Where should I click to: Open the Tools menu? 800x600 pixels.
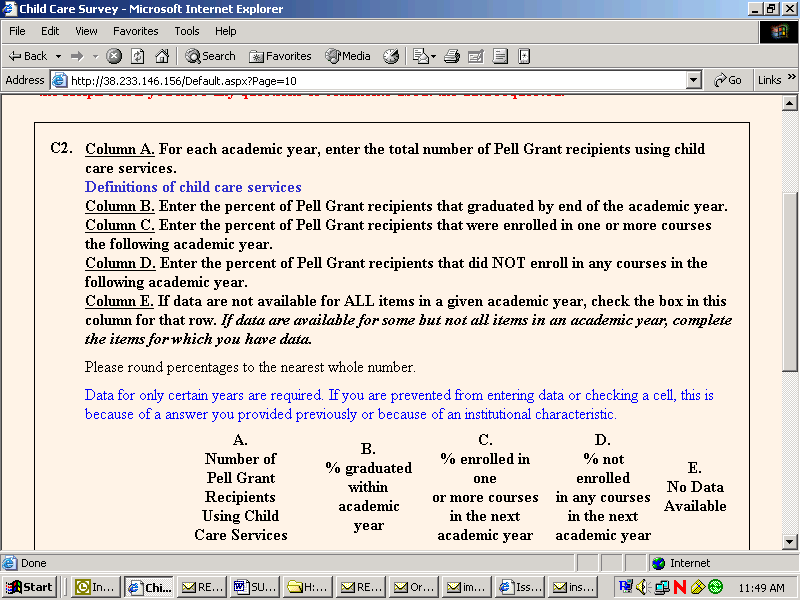point(186,31)
